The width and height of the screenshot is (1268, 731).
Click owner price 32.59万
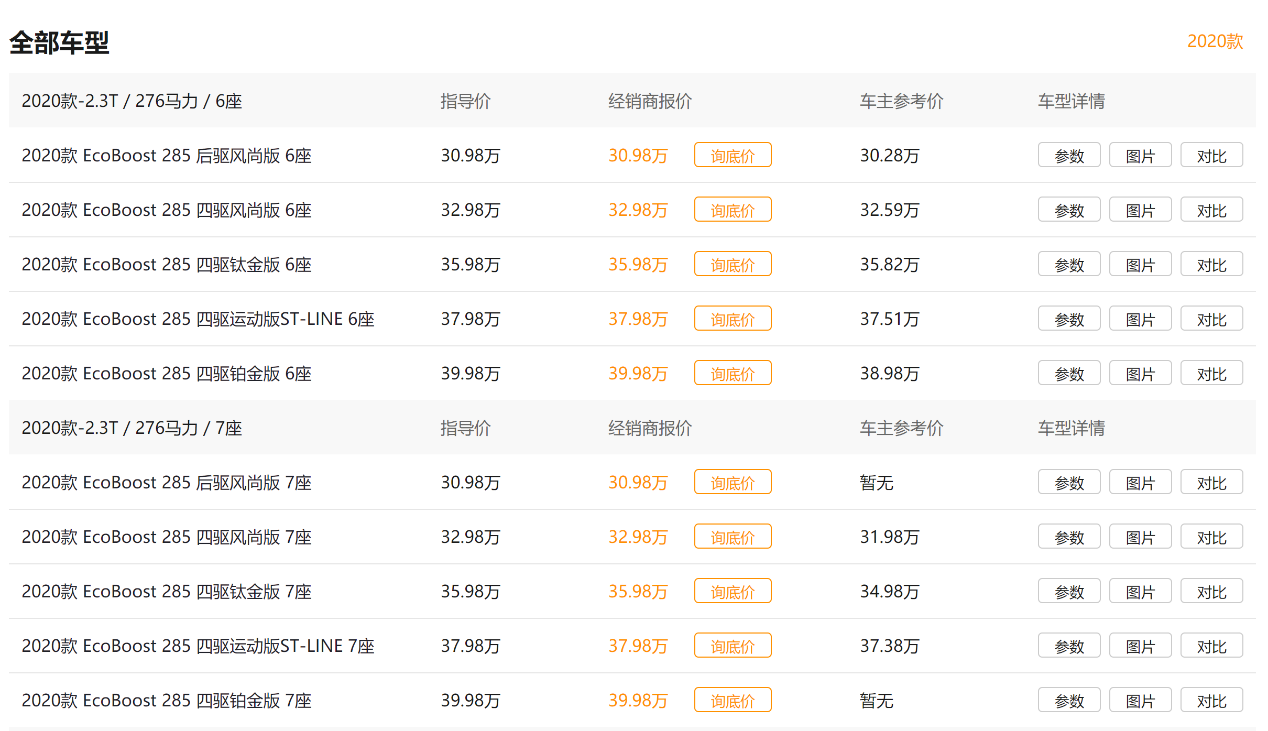pos(890,210)
